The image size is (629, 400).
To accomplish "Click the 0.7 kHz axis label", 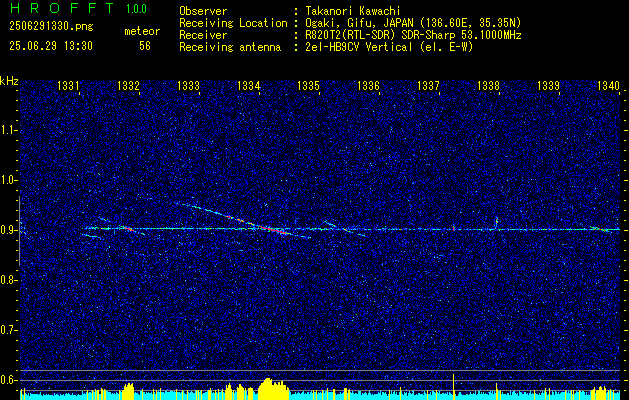I will pos(8,330).
